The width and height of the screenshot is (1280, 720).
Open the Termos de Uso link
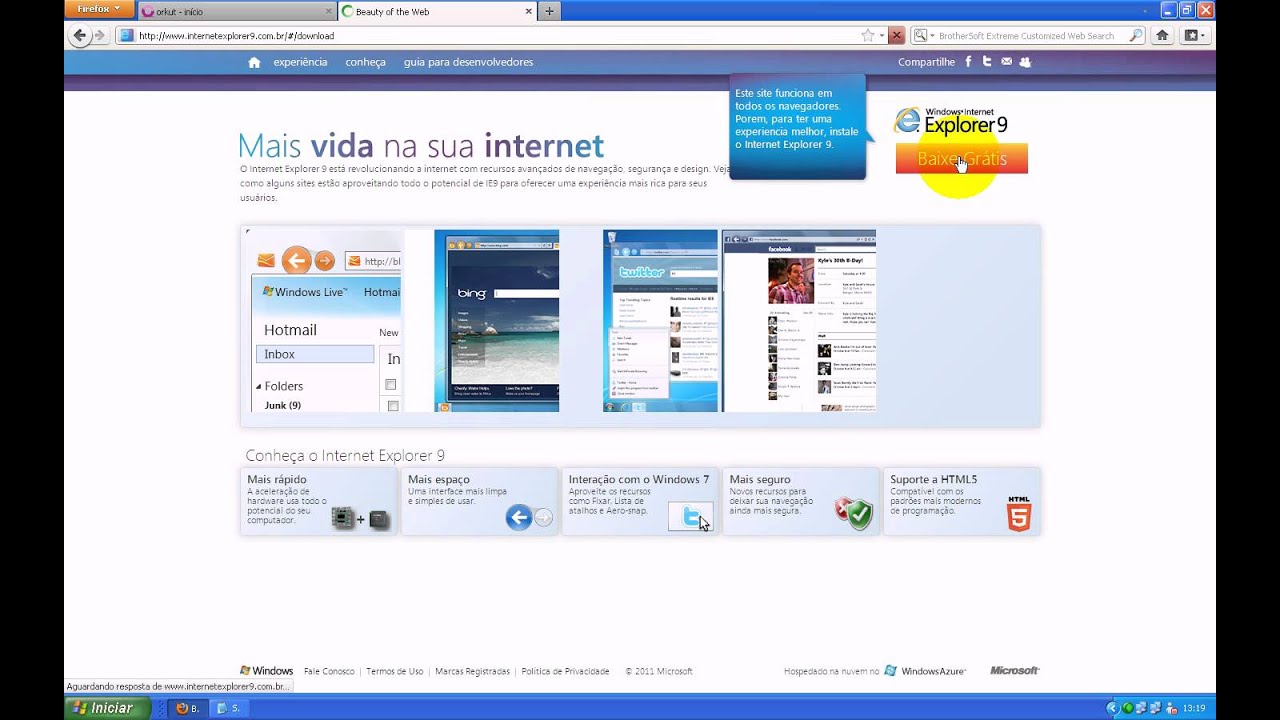pyautogui.click(x=394, y=671)
